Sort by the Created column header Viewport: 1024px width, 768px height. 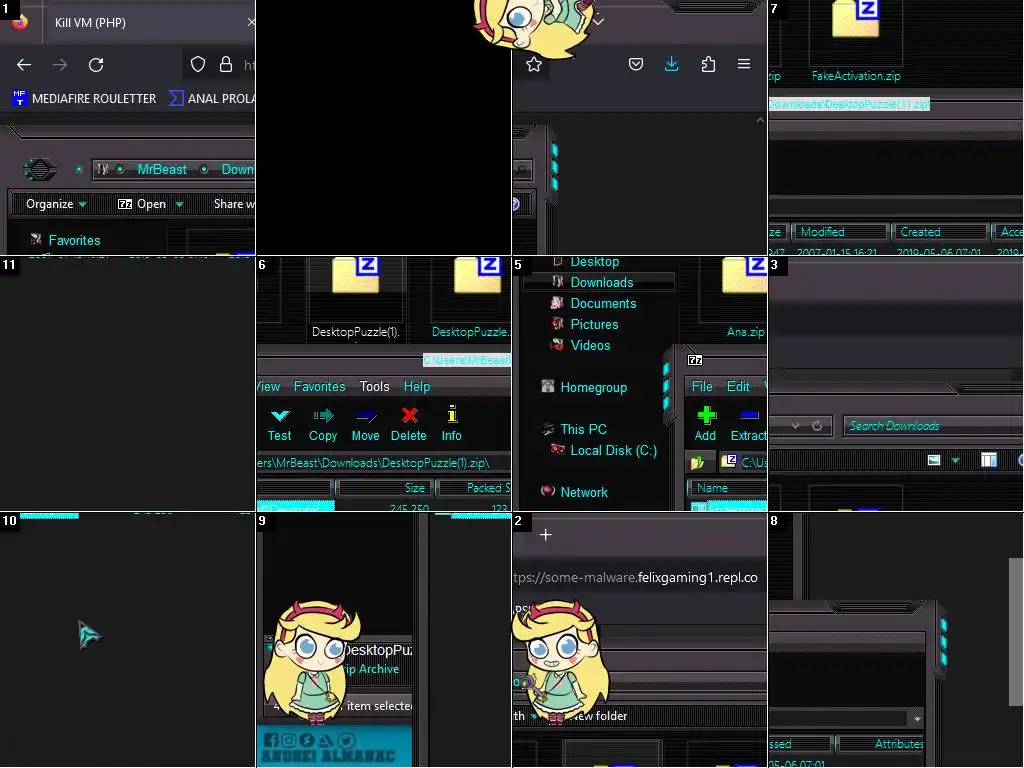tap(940, 232)
